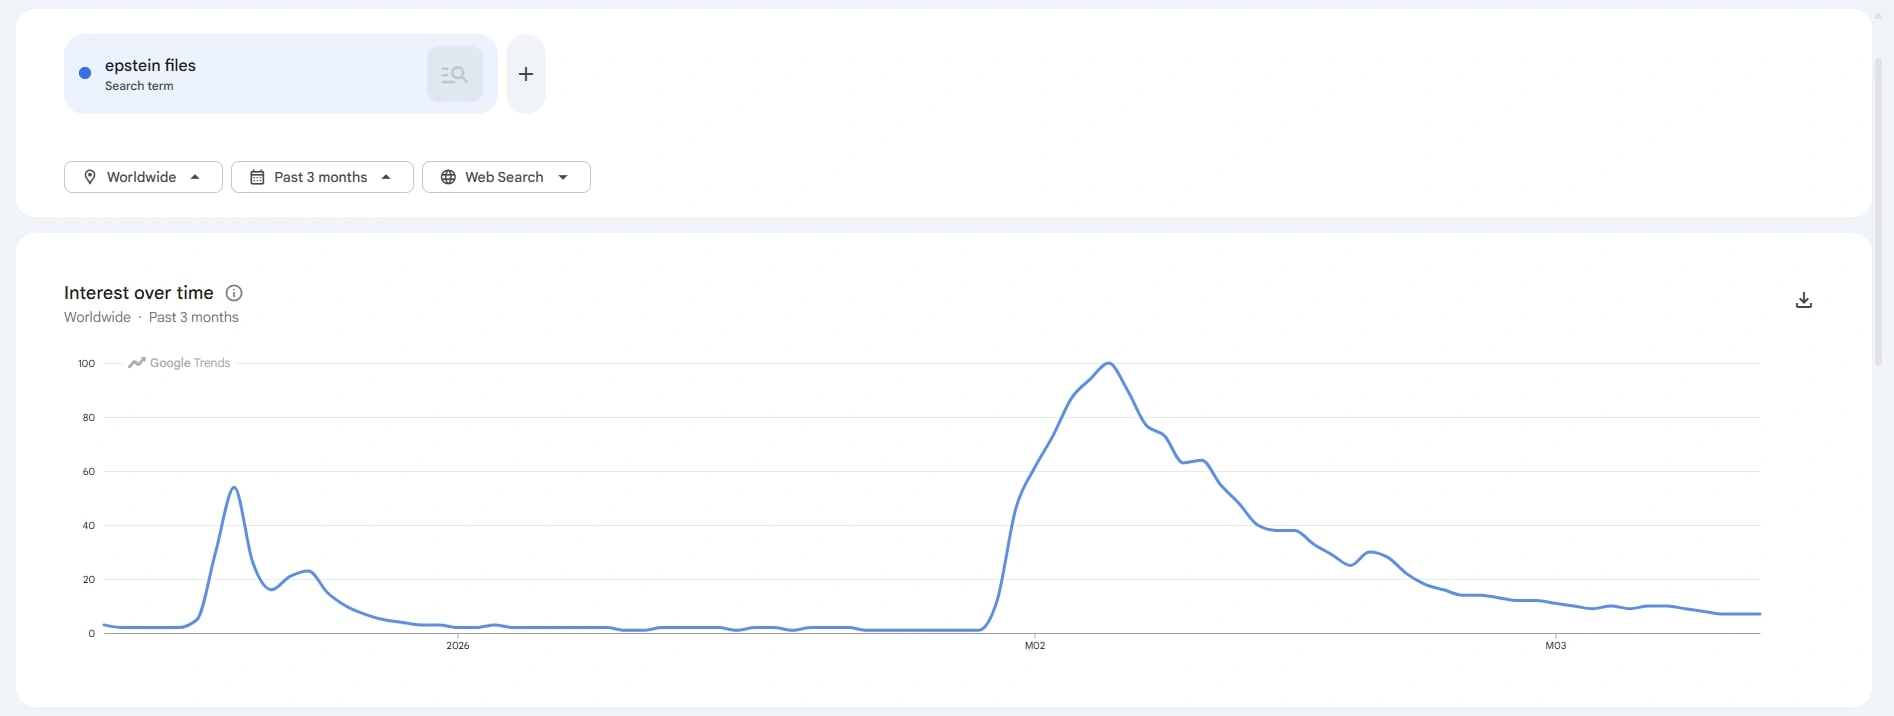Expand the Web Search type dropdown
This screenshot has height=716, width=1894.
click(x=506, y=177)
